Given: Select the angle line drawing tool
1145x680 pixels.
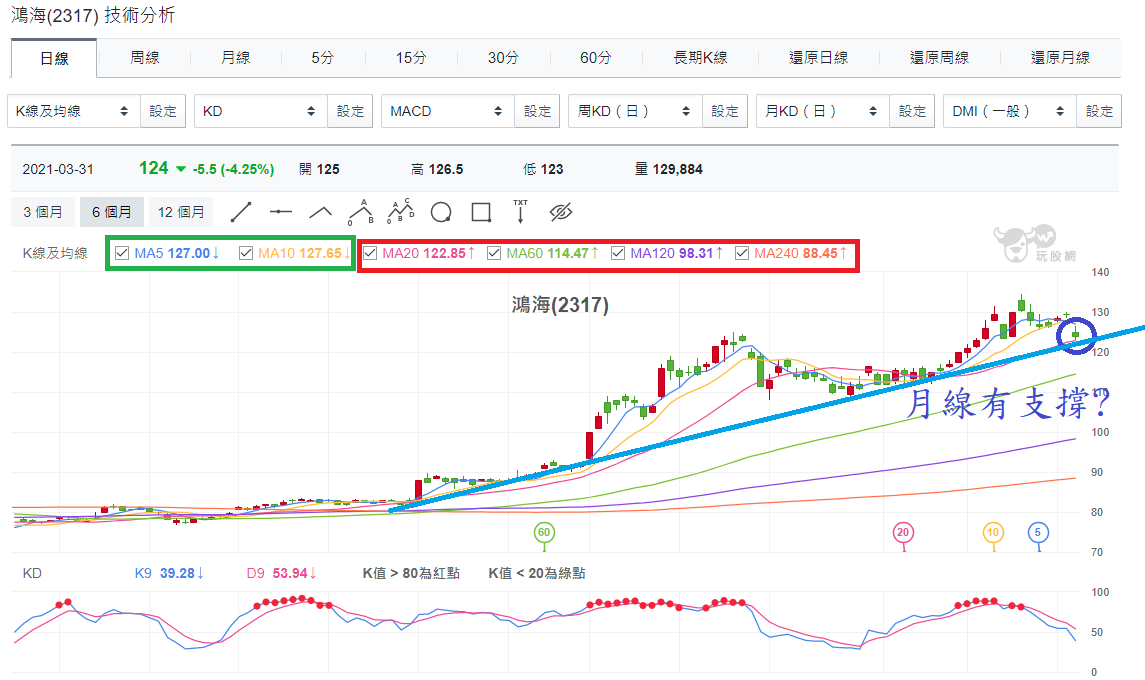Looking at the screenshot, I should (321, 213).
